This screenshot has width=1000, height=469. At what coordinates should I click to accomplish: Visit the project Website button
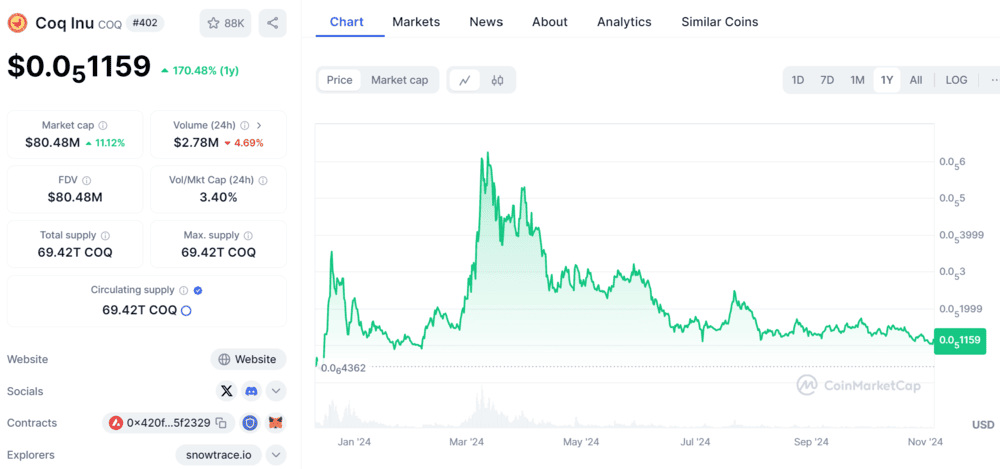pos(248,359)
